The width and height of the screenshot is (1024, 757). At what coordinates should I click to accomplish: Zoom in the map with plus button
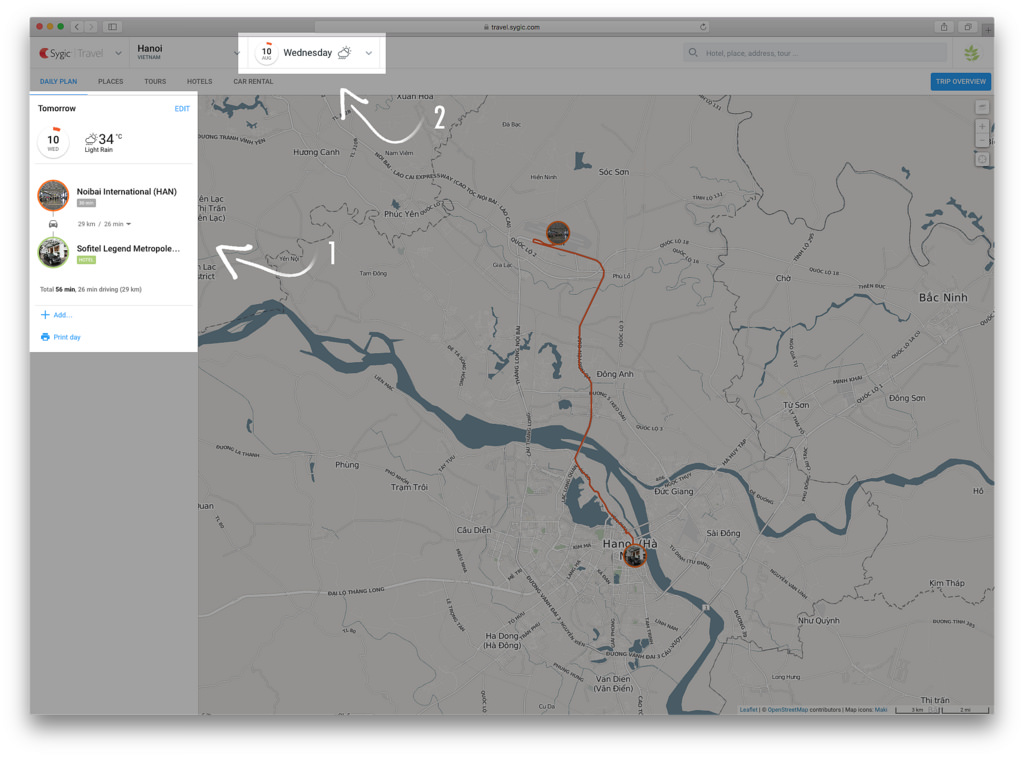(x=982, y=127)
